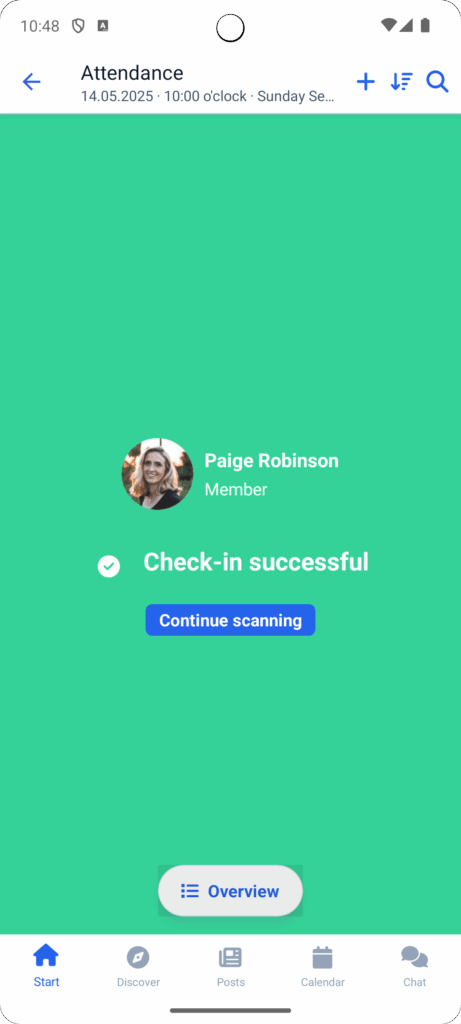Tap Paige Robinson's profile photo
Screen dimensions: 461x1024
click(157, 474)
